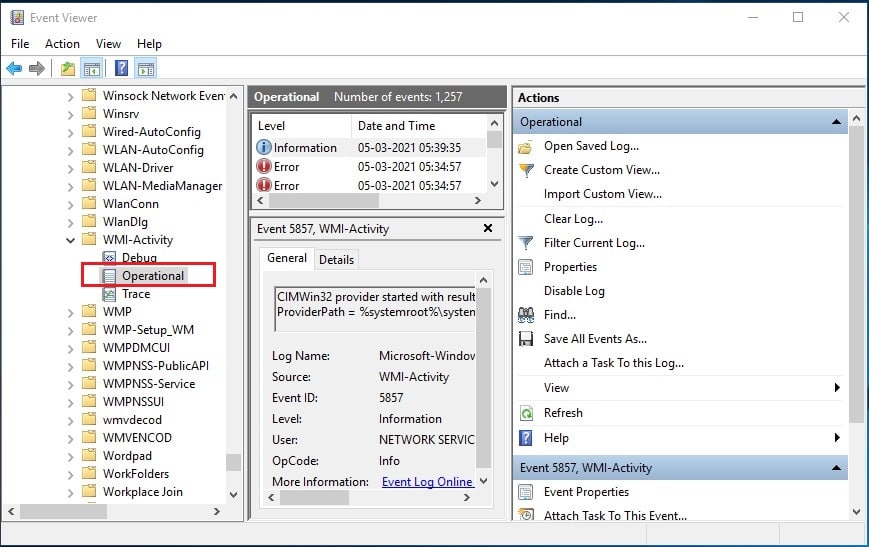Screen dimensions: 869x547
Task: Click the console tree vertical scrollbar thumb
Action: [233, 462]
